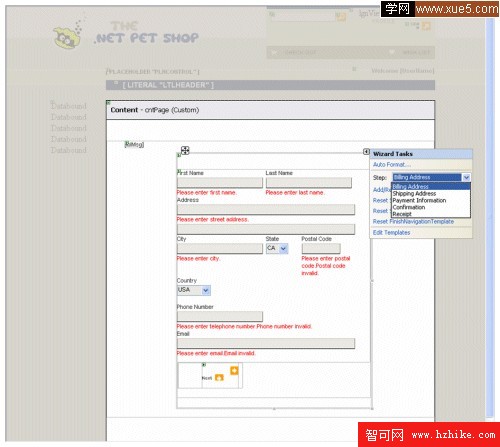Click the lblMsg label control

click(134, 144)
